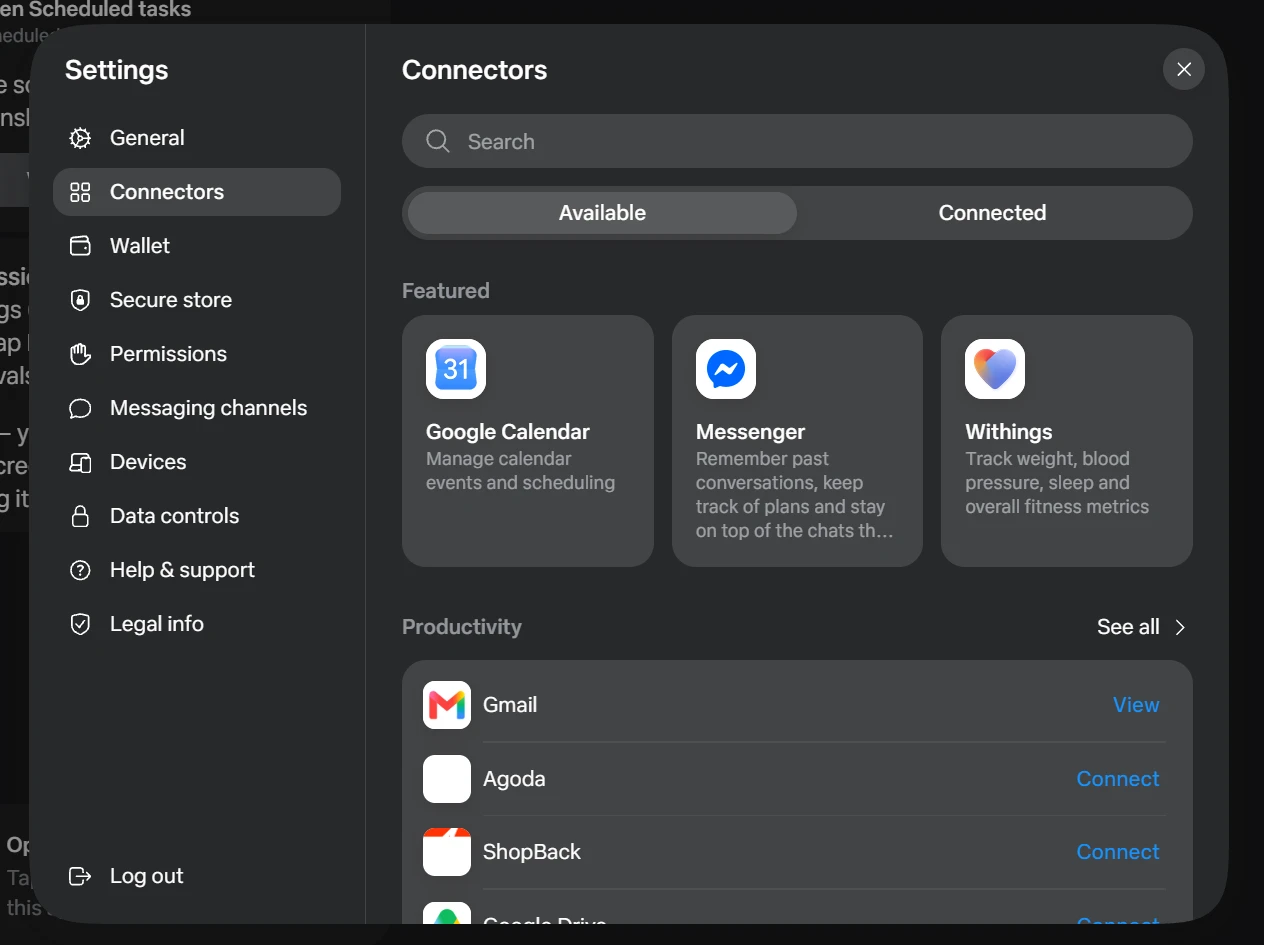Go to Devices settings
The image size is (1264, 945).
(x=197, y=462)
